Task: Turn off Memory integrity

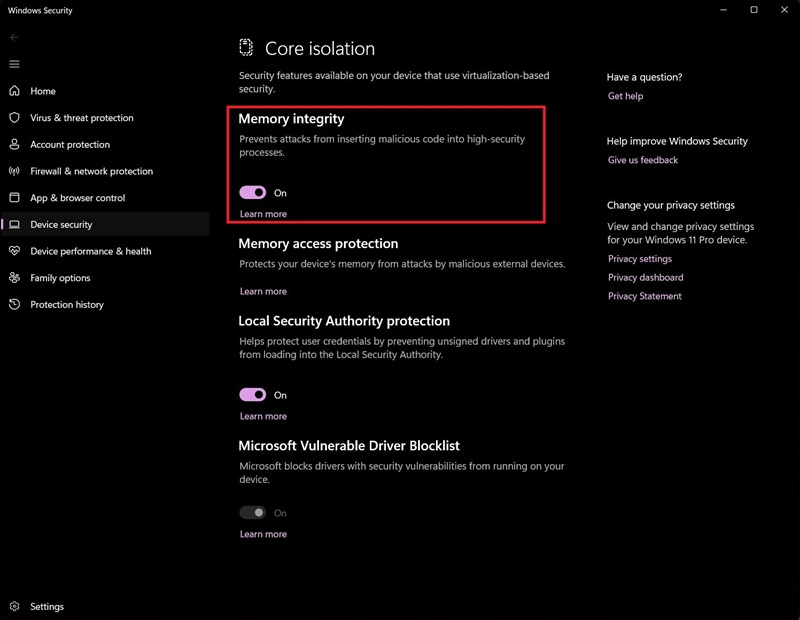Action: click(254, 193)
